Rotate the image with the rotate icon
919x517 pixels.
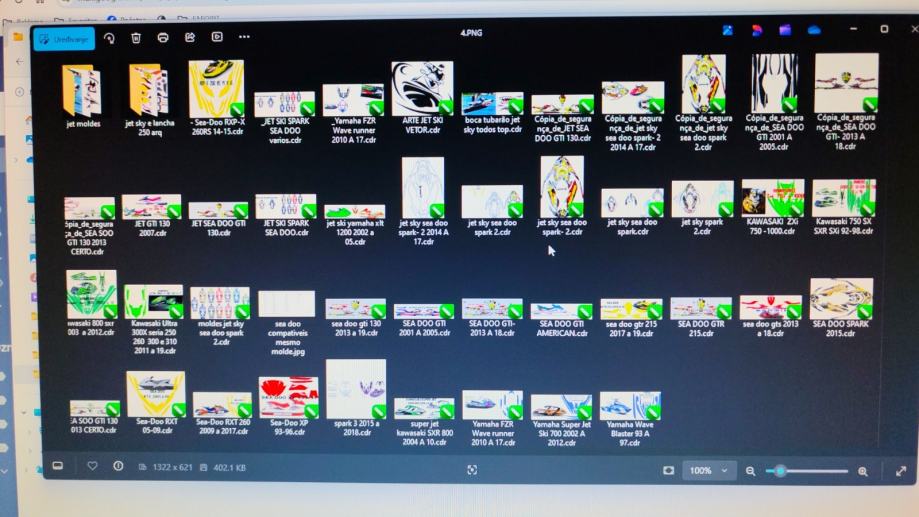coord(109,38)
